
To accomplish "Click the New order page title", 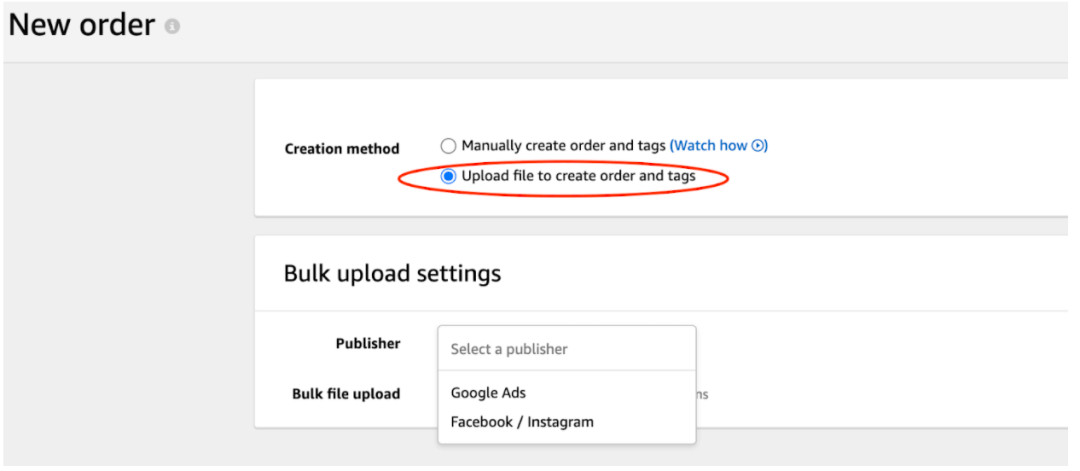I will 82,26.
